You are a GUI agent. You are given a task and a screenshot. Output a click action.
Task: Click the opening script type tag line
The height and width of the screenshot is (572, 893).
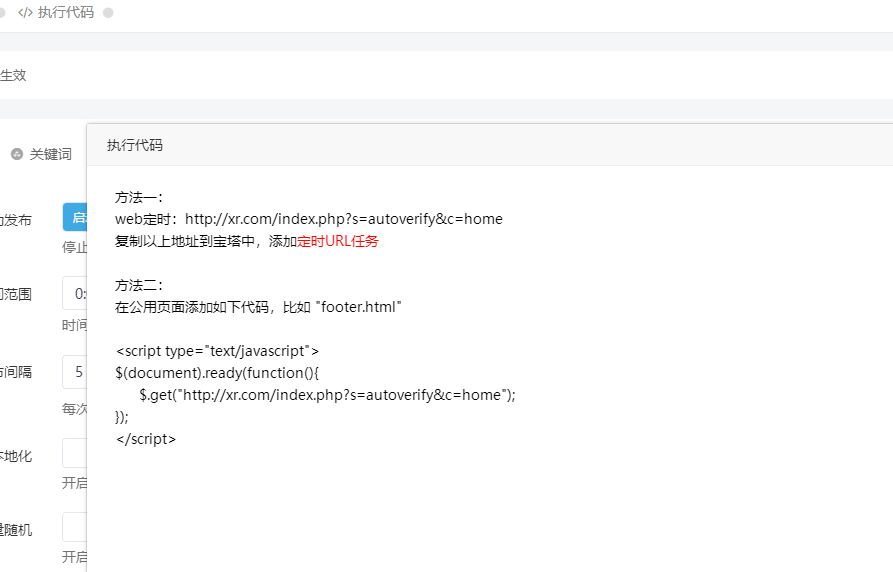coord(217,351)
